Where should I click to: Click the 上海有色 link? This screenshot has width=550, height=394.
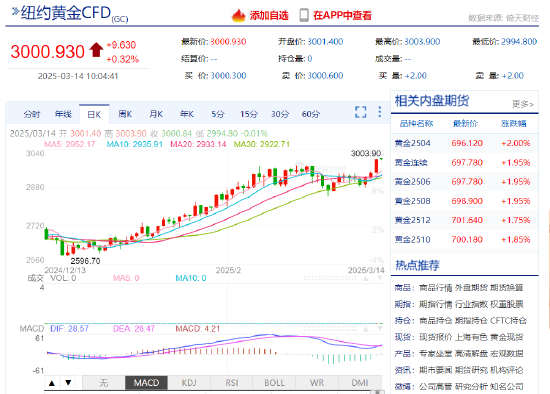click(471, 337)
